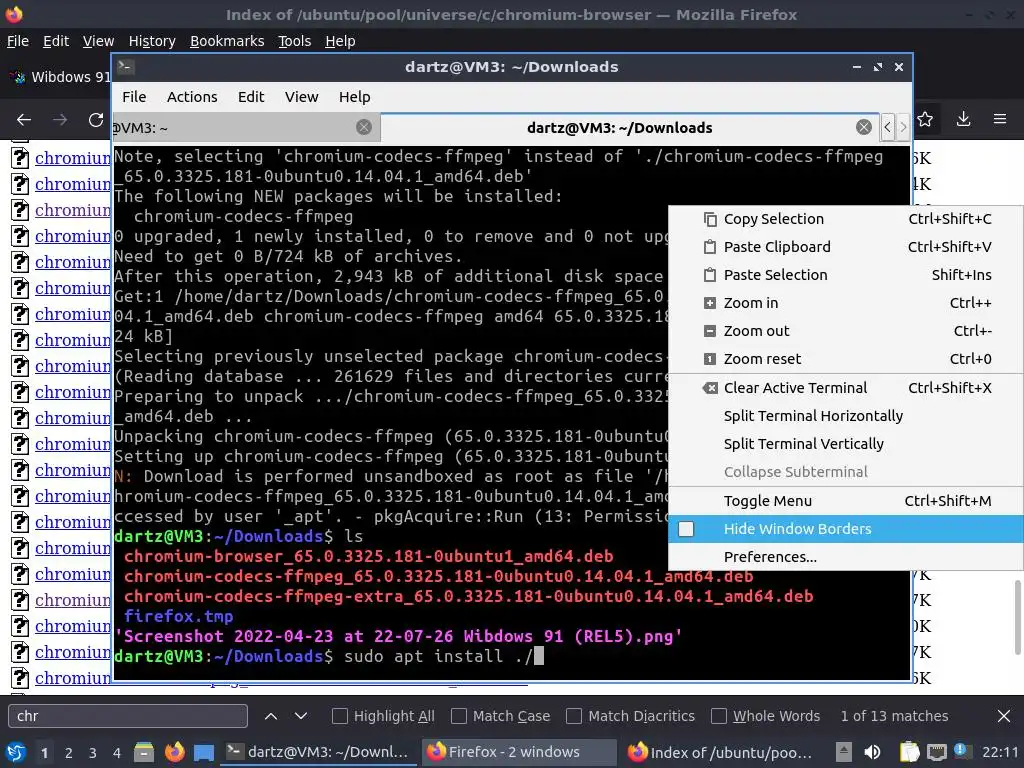Open the terminal File menu
The image size is (1024, 768).
[x=134, y=97]
